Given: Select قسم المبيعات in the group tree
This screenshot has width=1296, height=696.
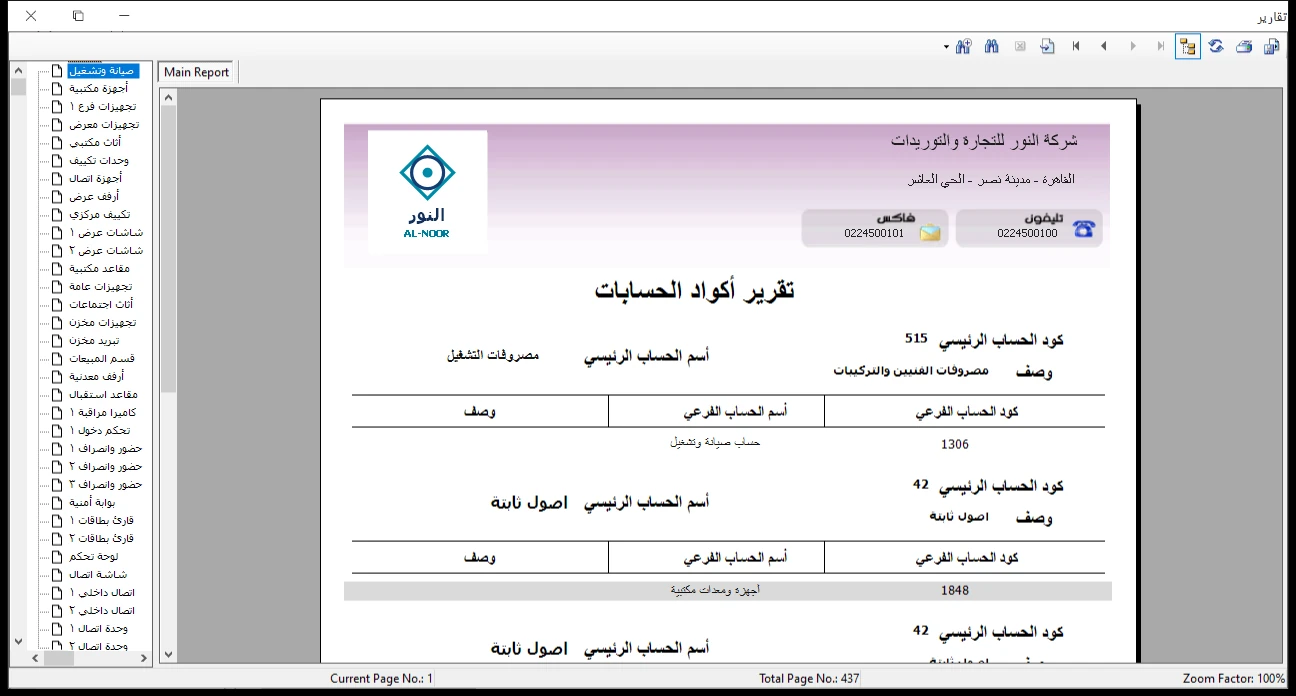Looking at the screenshot, I should click(102, 359).
